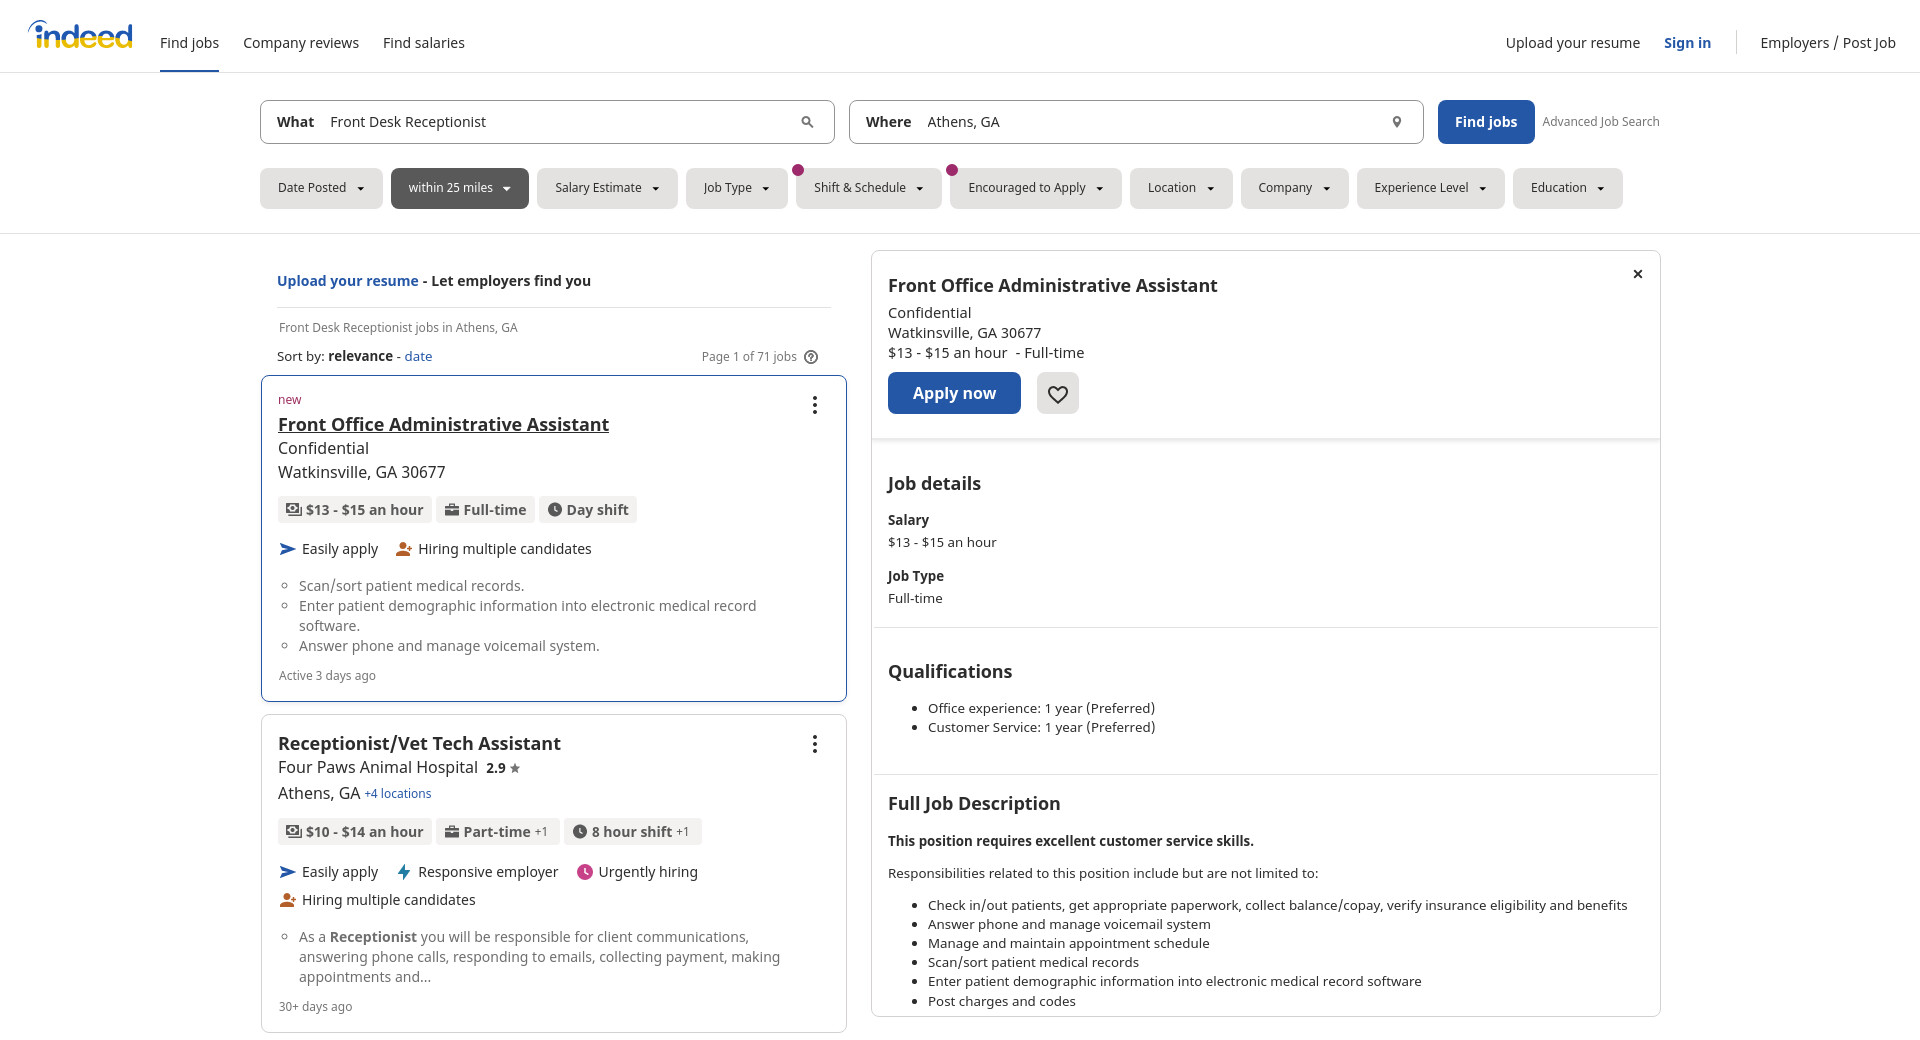This screenshot has width=1920, height=1040.
Task: Close the job details panel
Action: 1637,274
